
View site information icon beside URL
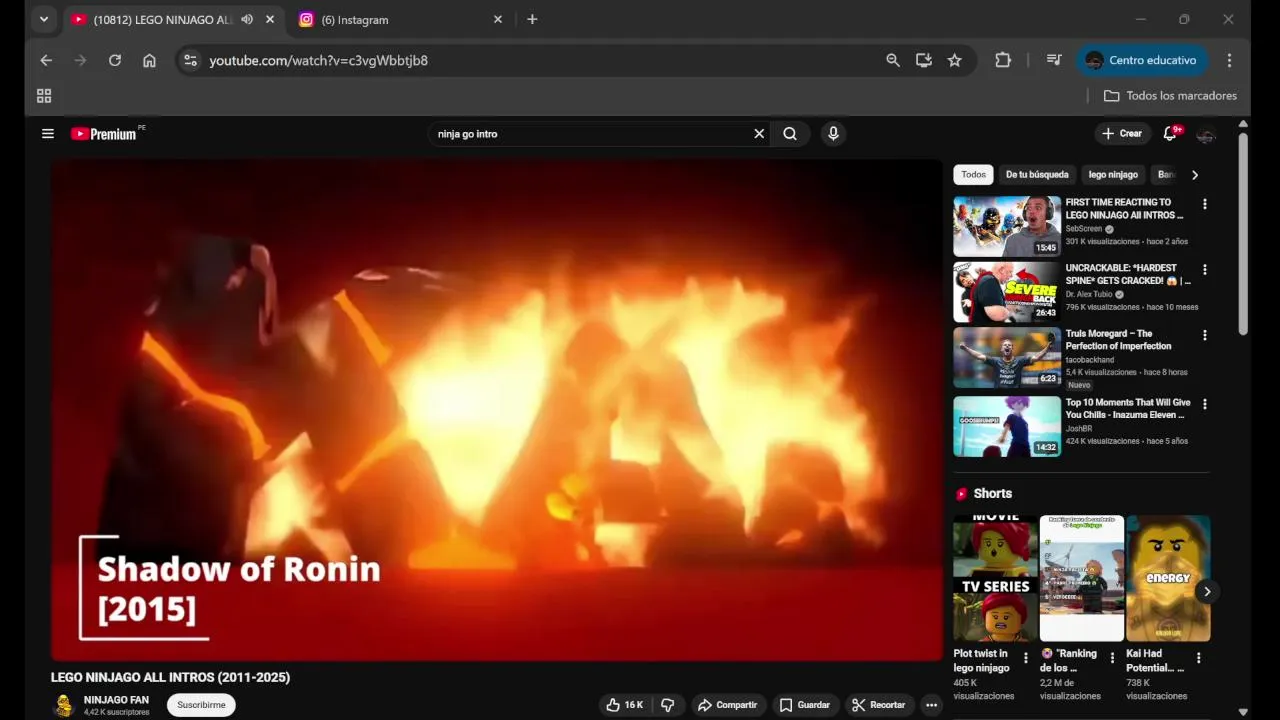pos(191,60)
